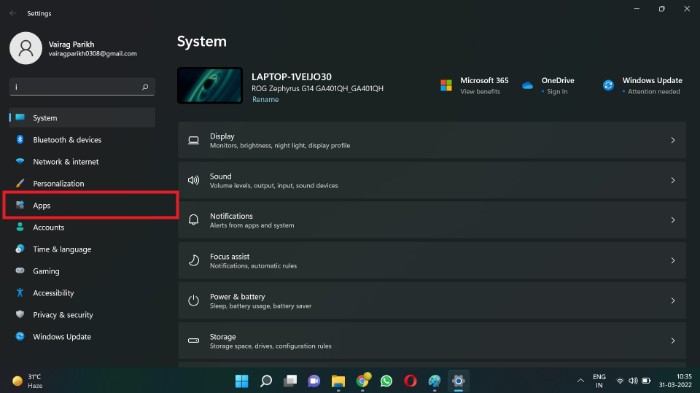This screenshot has width=700, height=393.
Task: Open the Opera browser from the taskbar
Action: click(410, 381)
